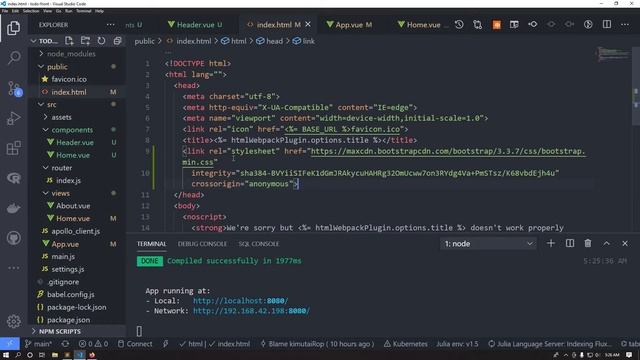
Task: Collapse the router folder
Action: click(x=77, y=168)
